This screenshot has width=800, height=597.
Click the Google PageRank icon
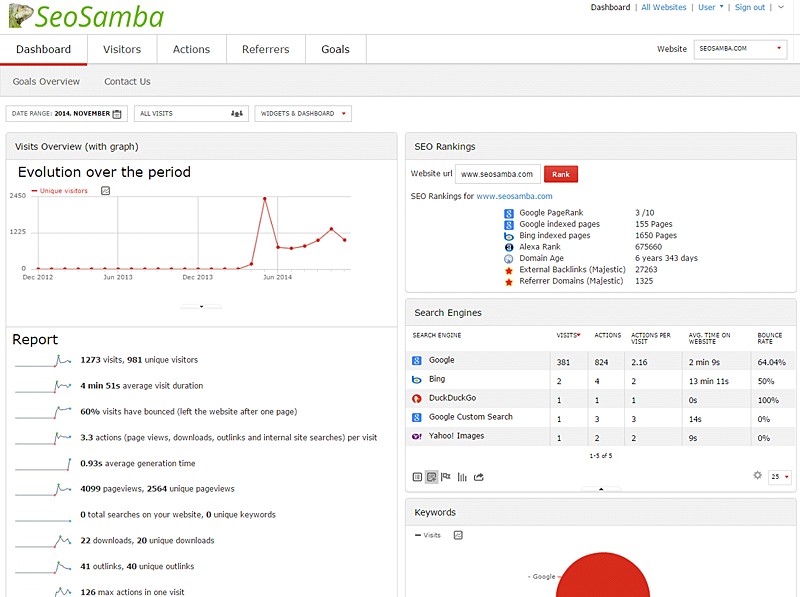pos(509,213)
